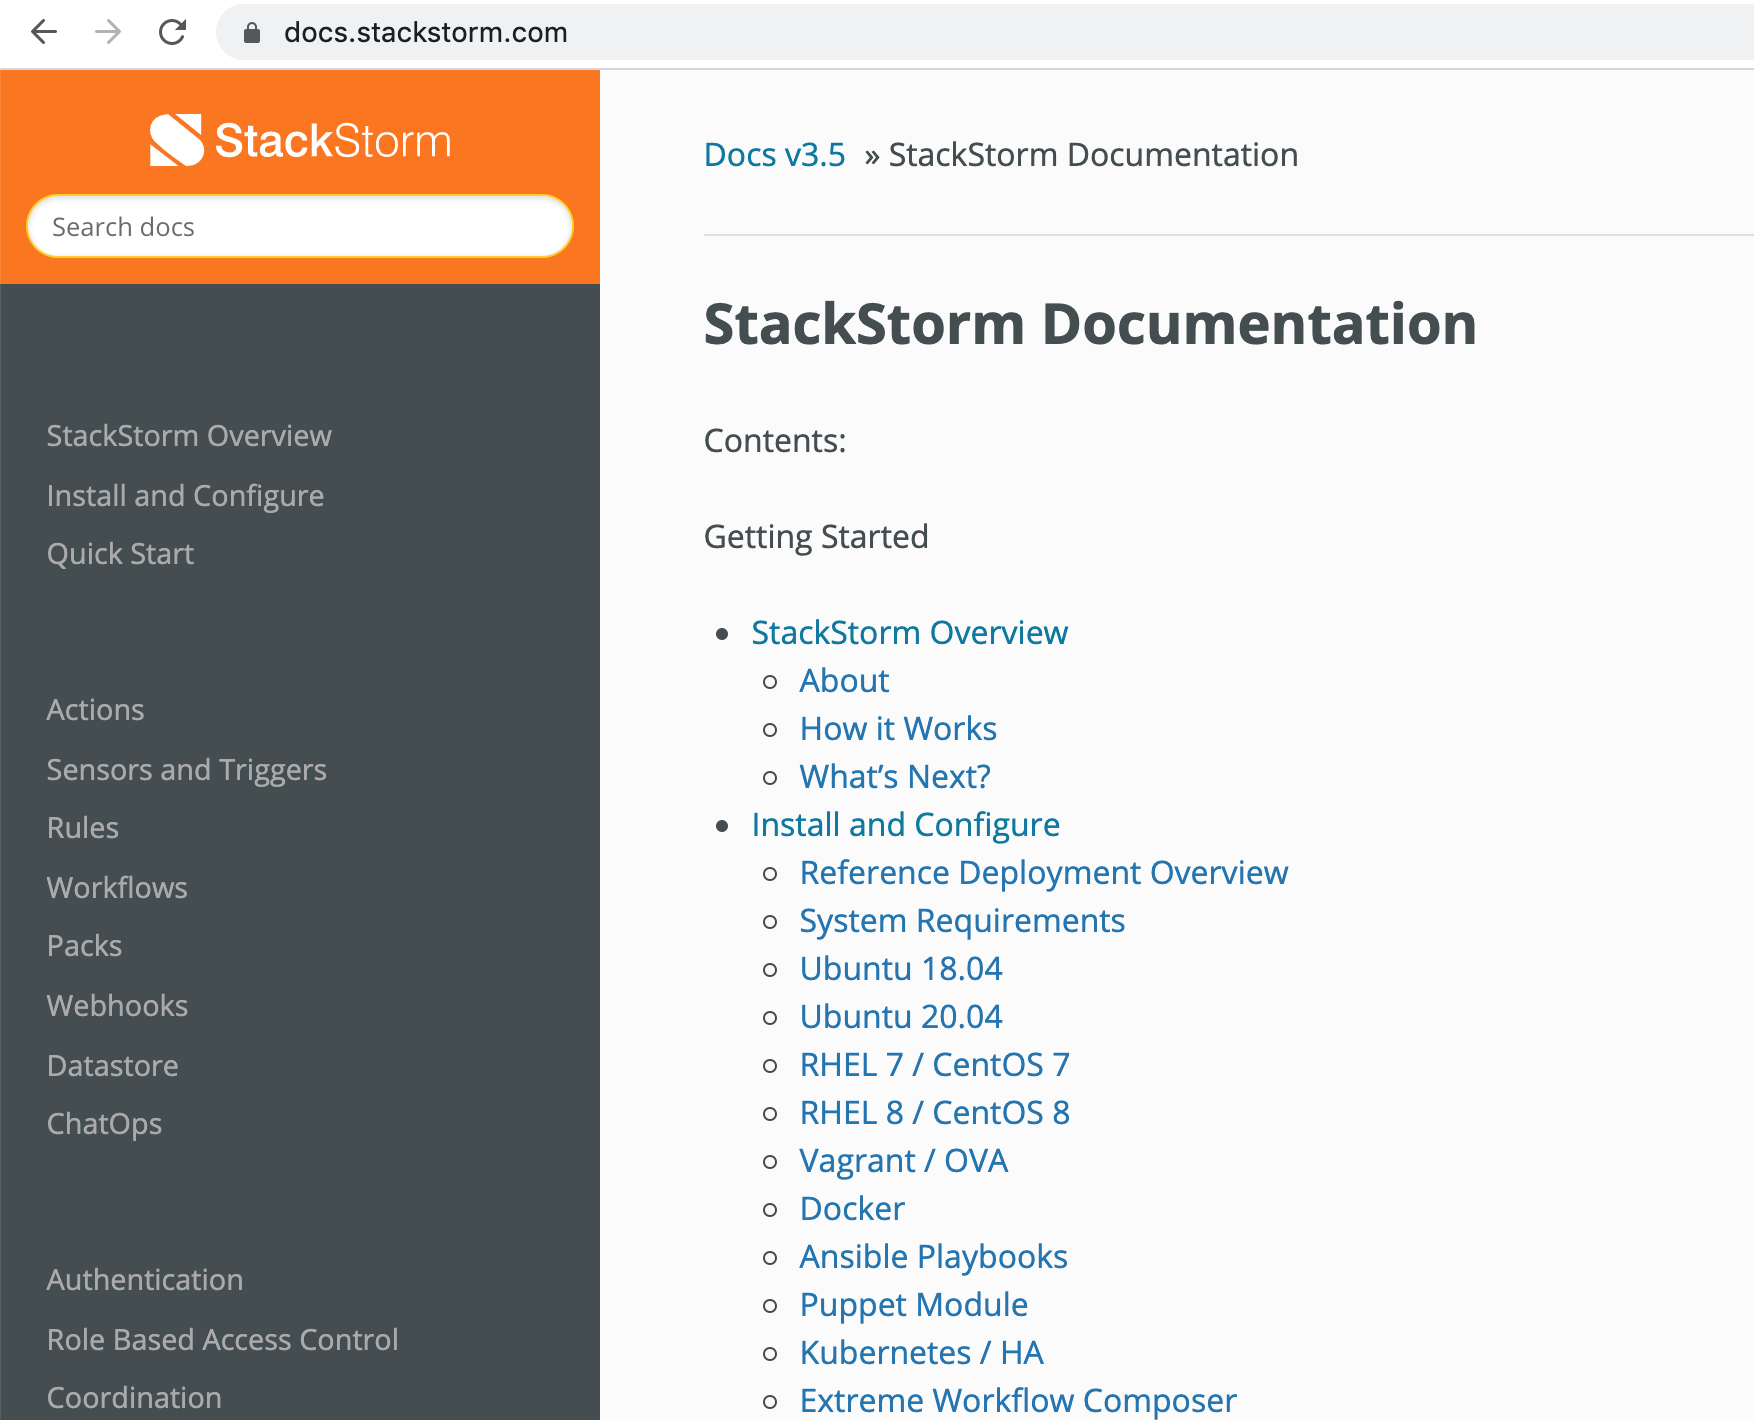Go to Sensors and Triggers in sidebar
Viewport: 1754px width, 1420px height.
pos(186,769)
